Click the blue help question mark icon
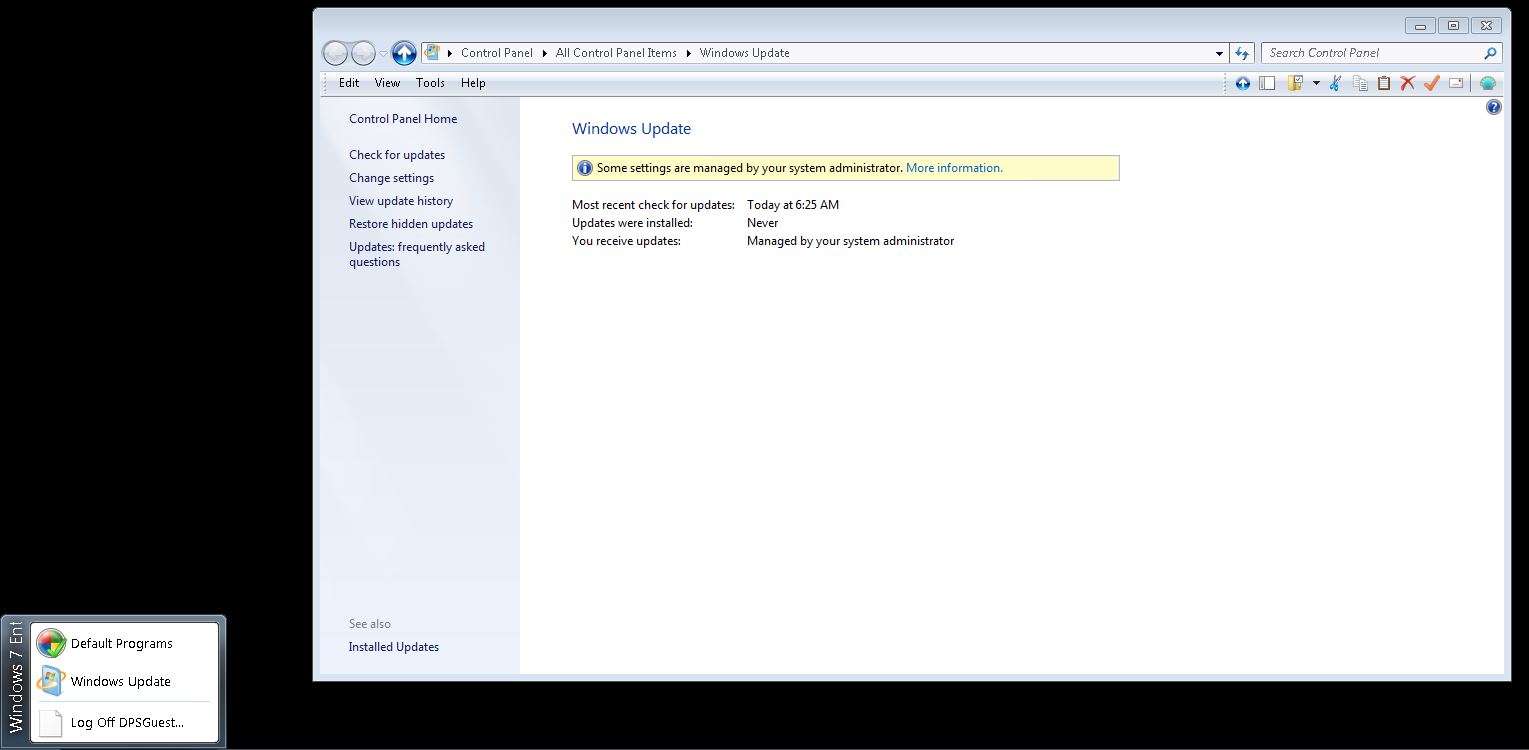 (x=1493, y=107)
